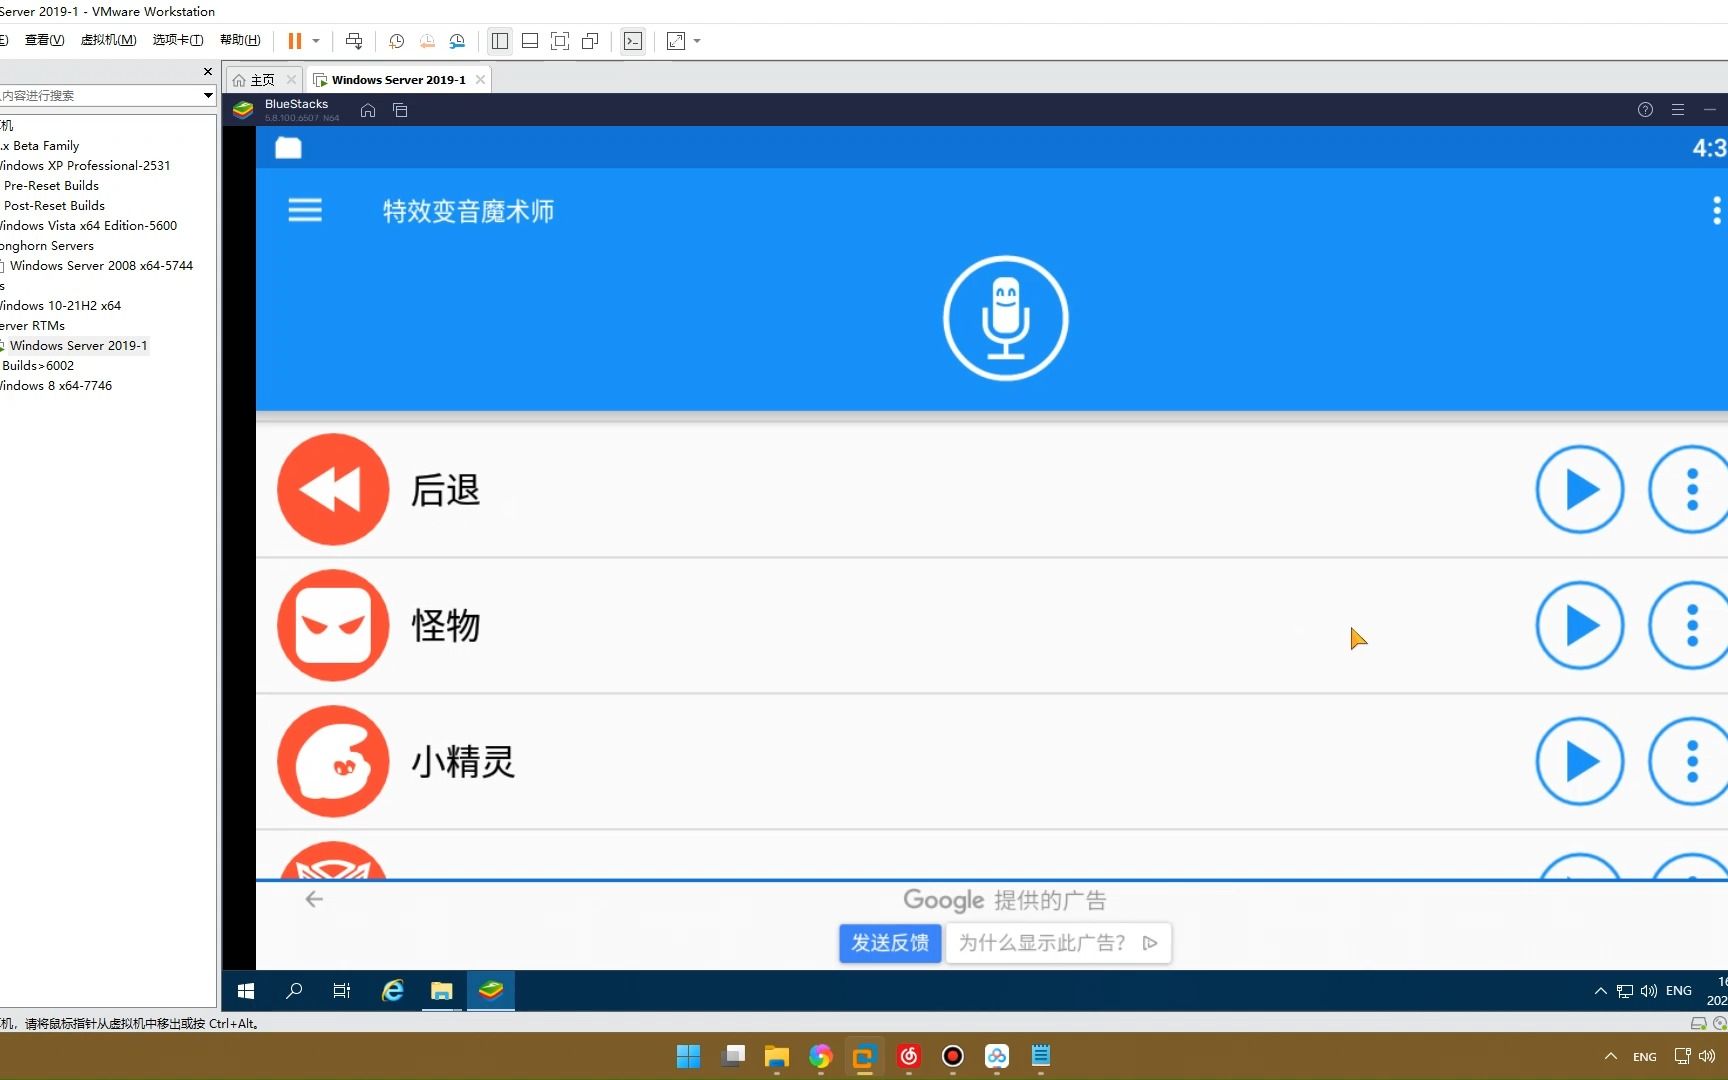Select the 怪物 monster face icon
This screenshot has width=1728, height=1080.
333,625
